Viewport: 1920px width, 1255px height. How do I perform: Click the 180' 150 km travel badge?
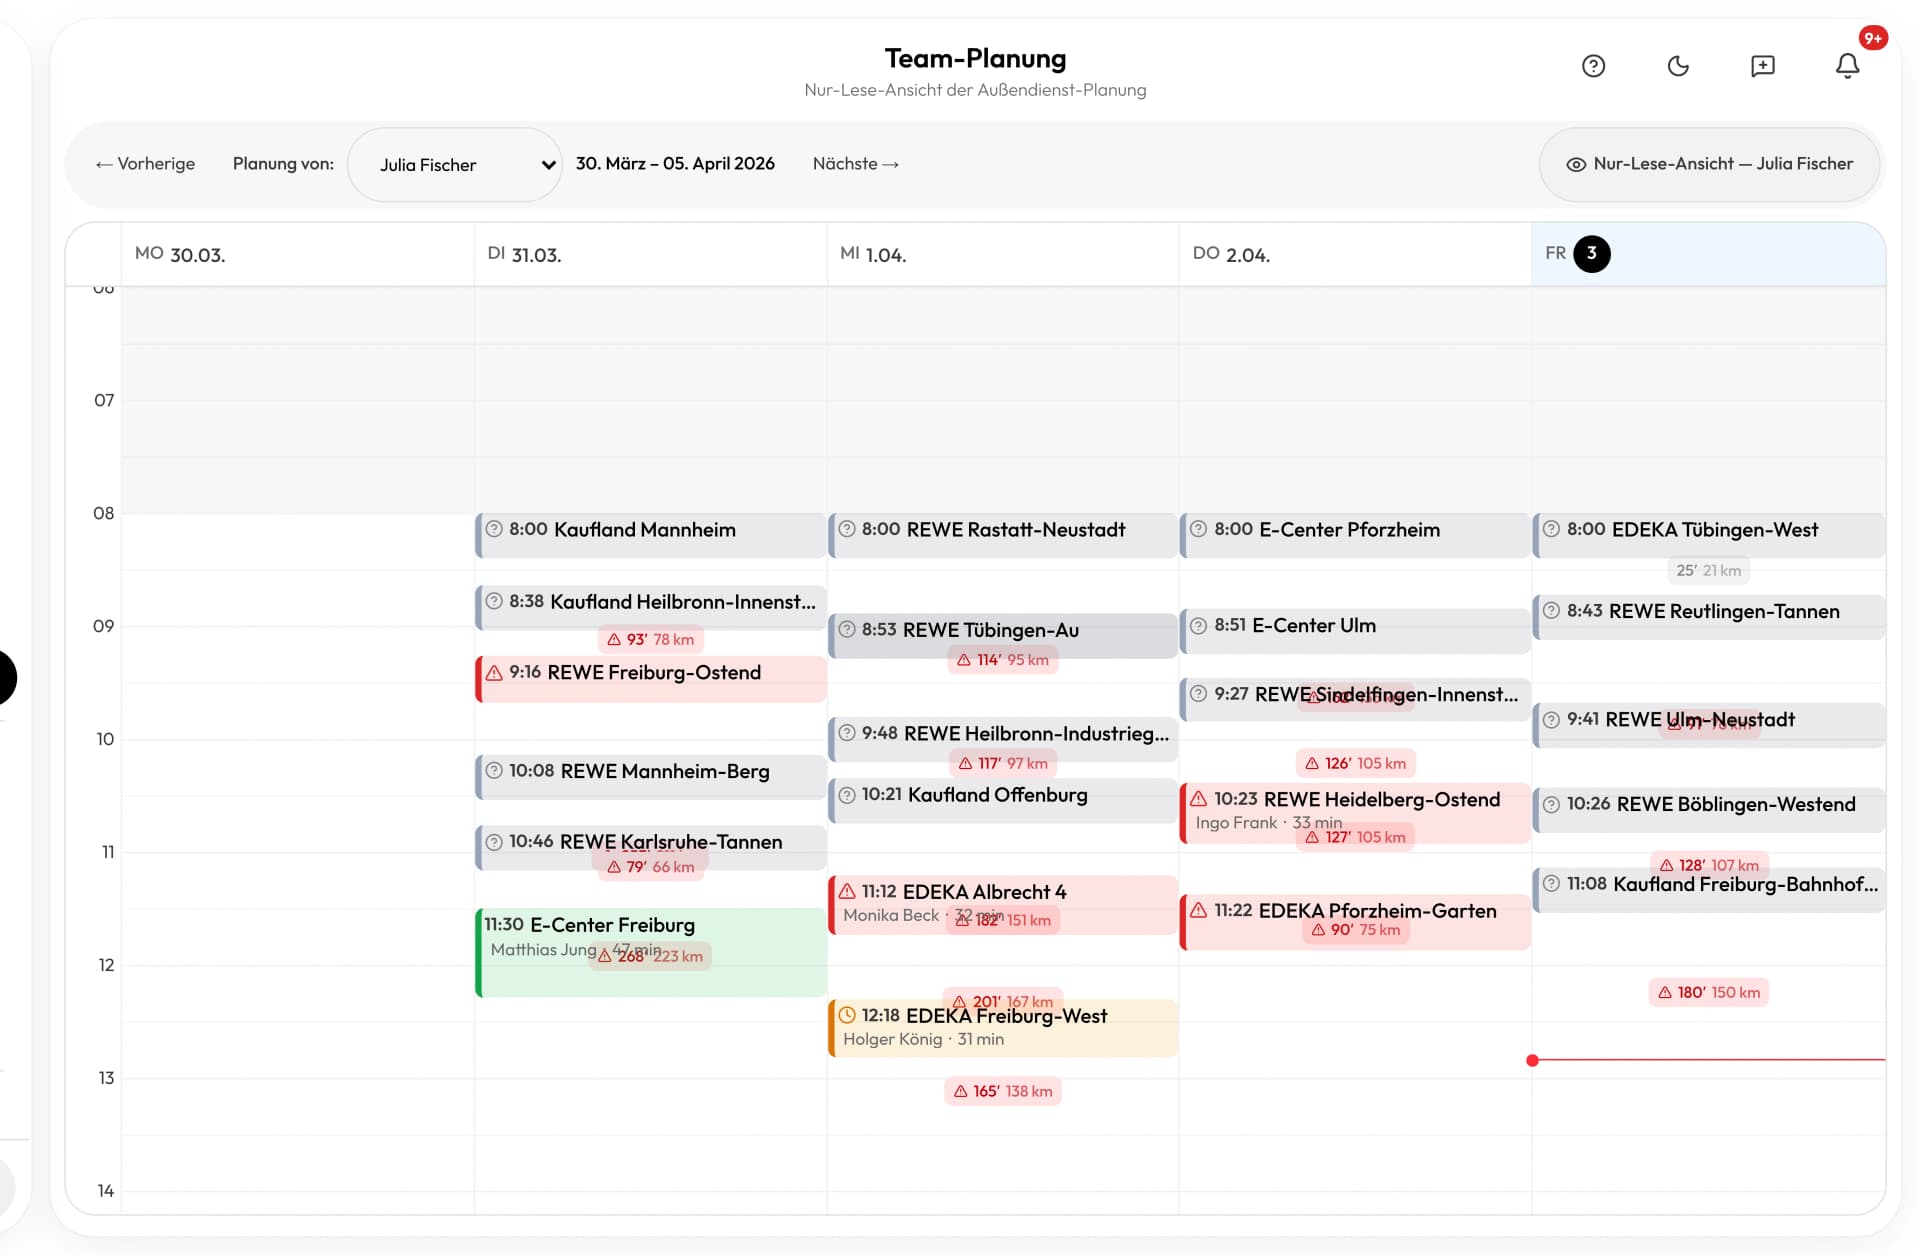click(1708, 992)
